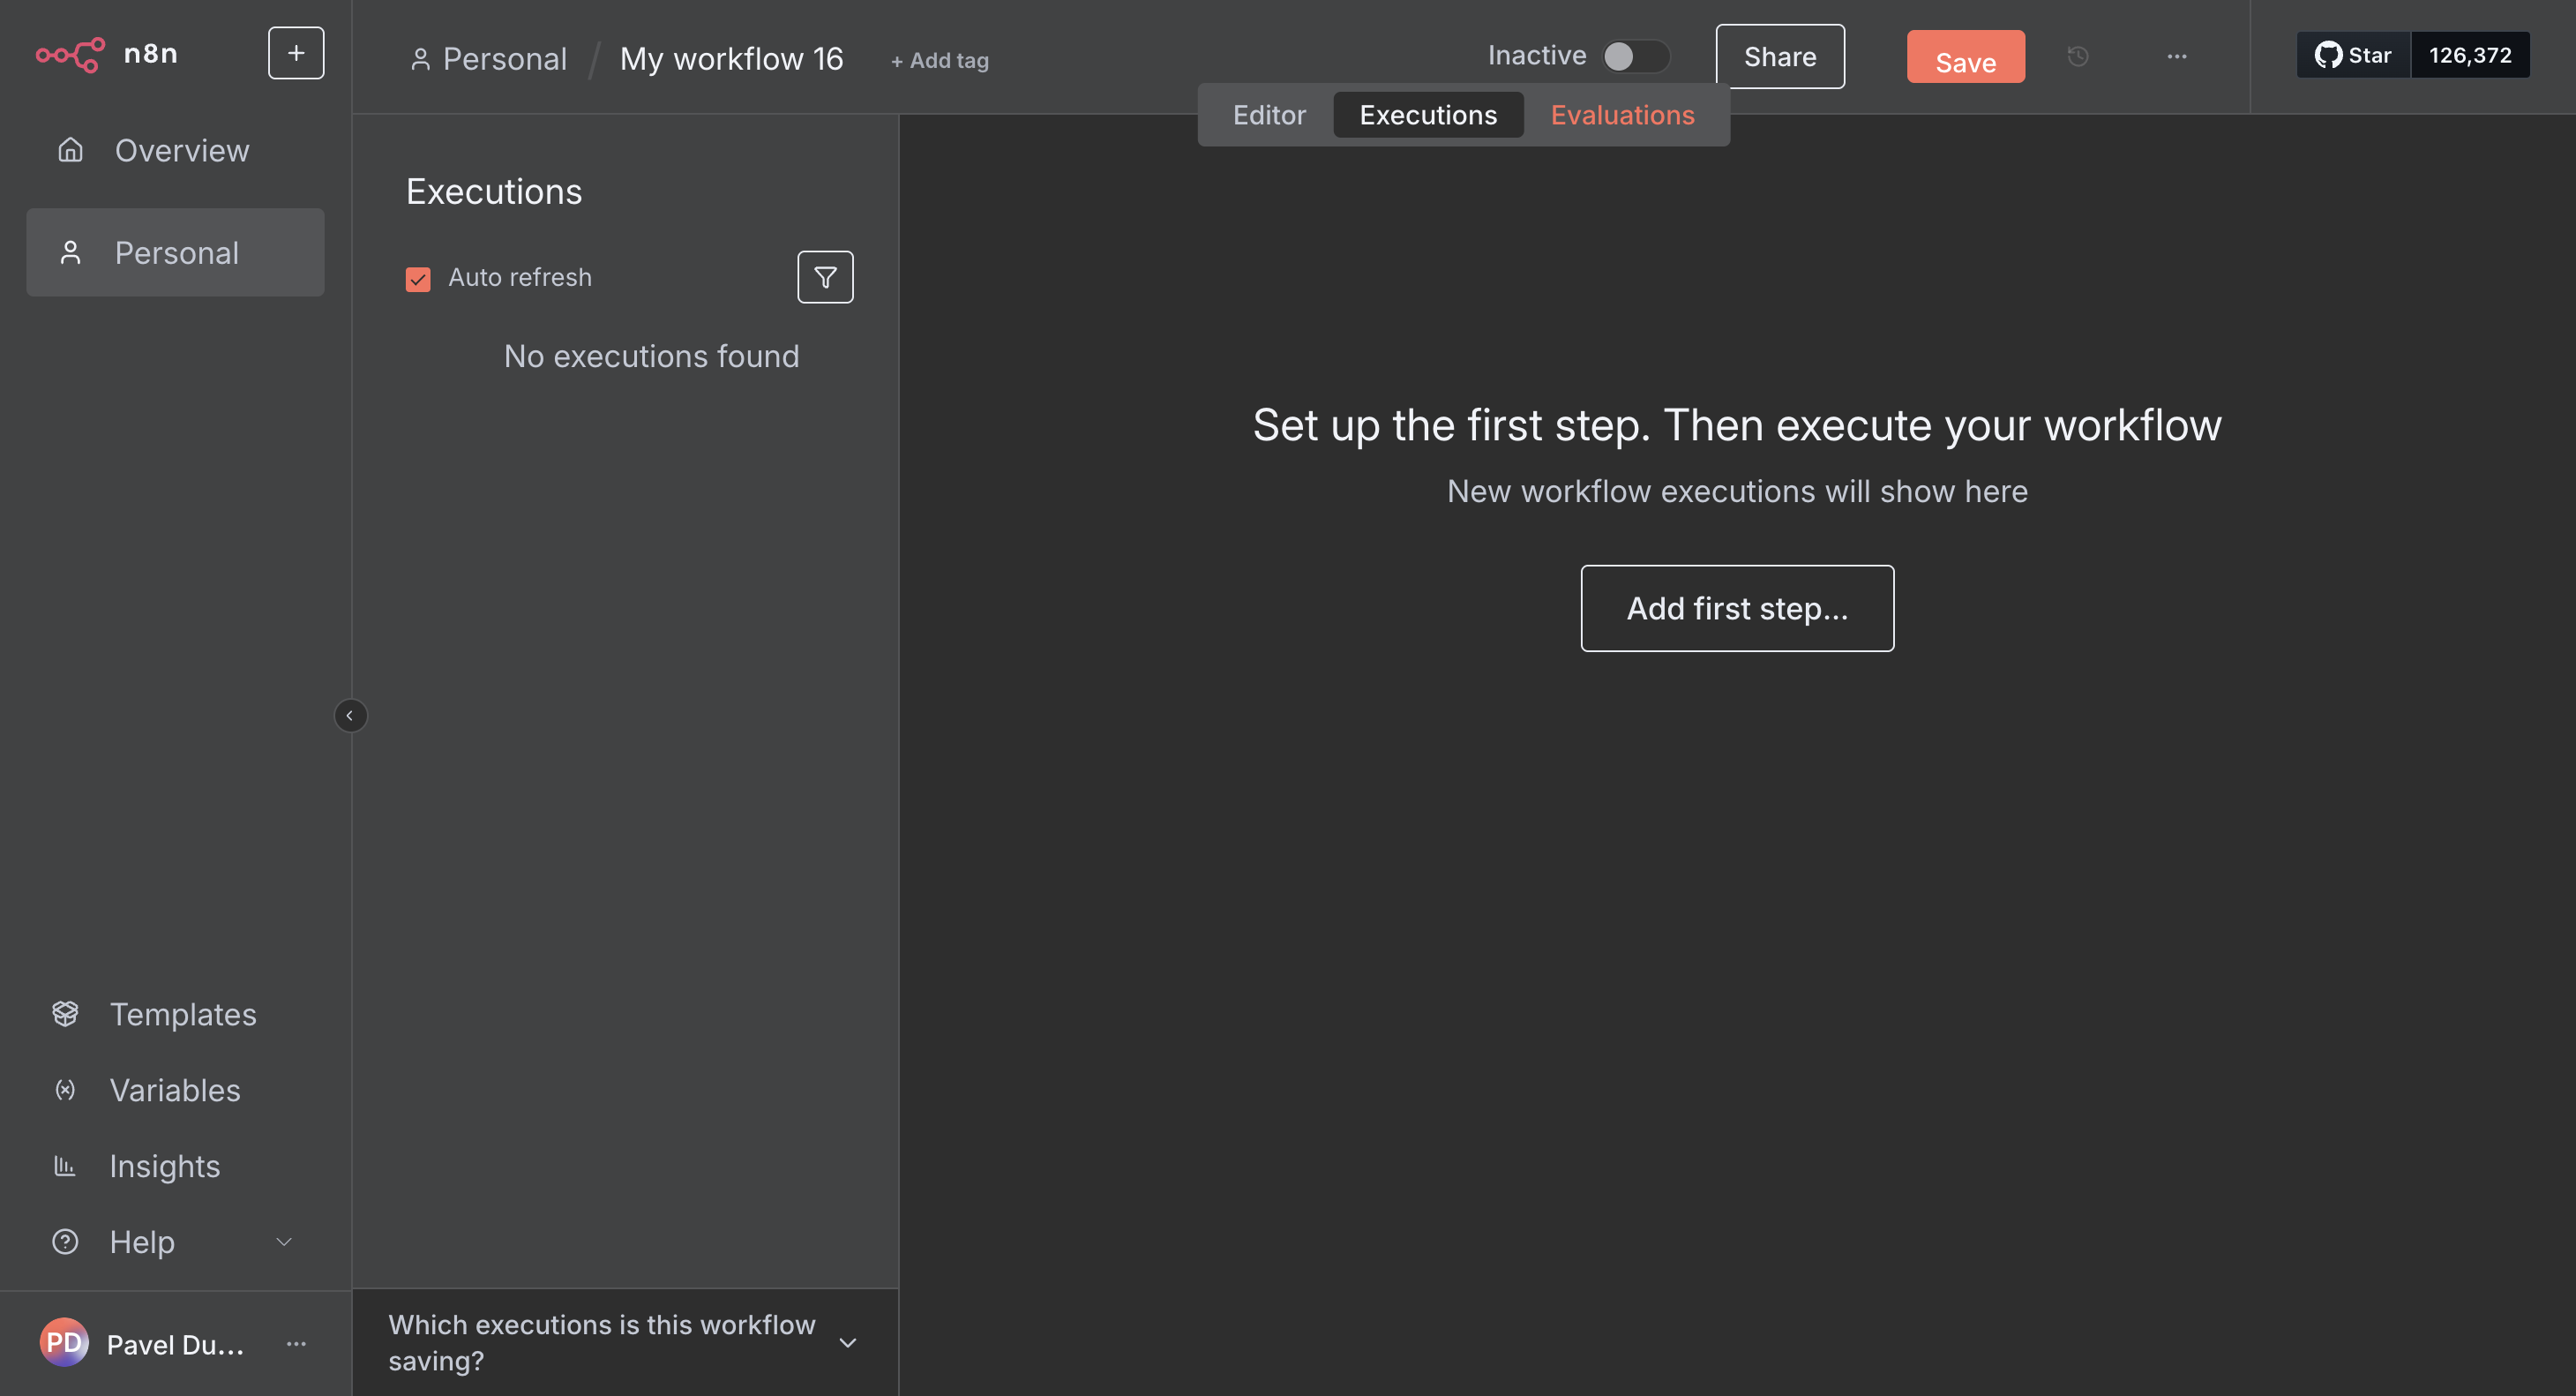Image resolution: width=2576 pixels, height=1396 pixels.
Task: Click the Templates box icon in sidebar
Action: (x=66, y=1014)
